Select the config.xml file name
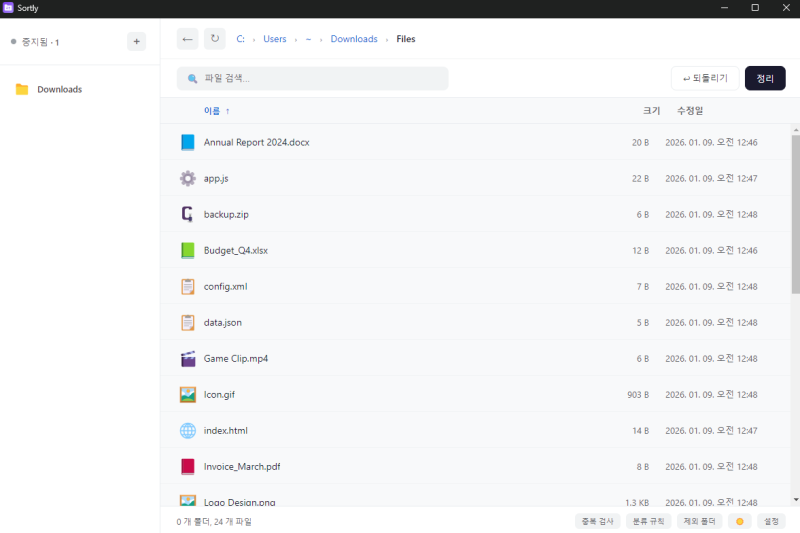800x533 pixels. tap(226, 287)
